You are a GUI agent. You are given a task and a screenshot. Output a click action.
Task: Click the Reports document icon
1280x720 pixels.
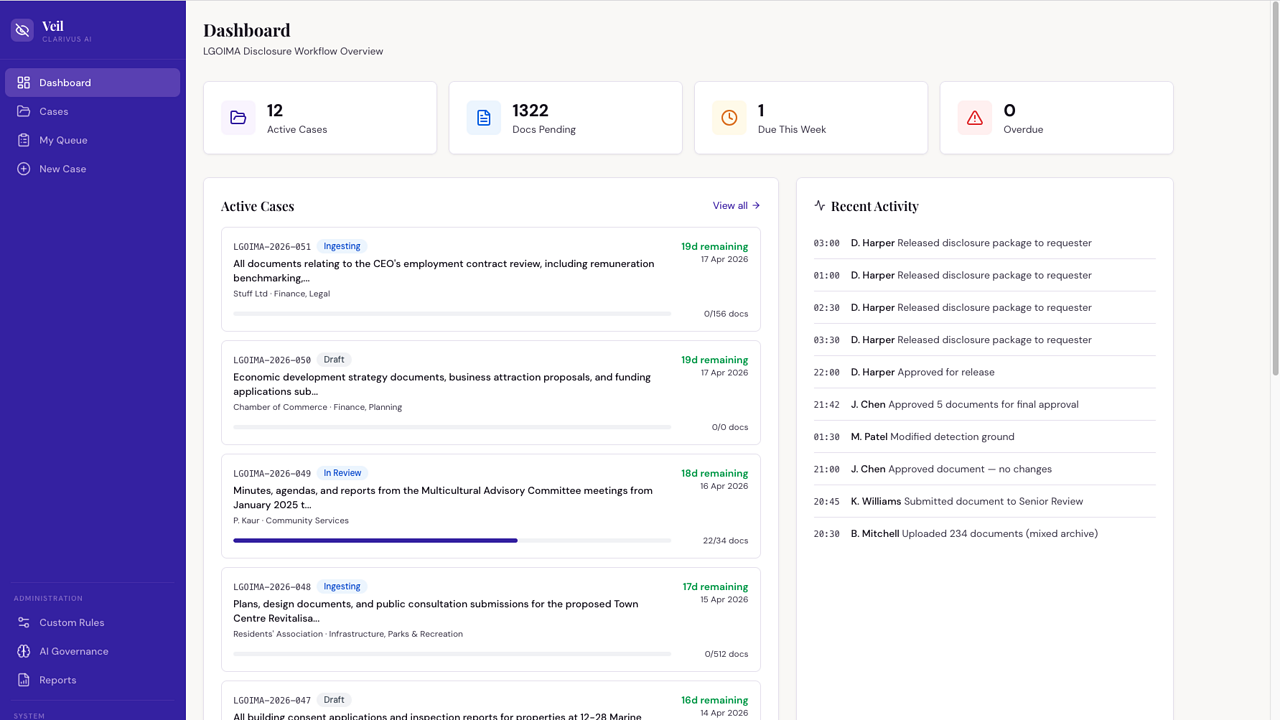coord(24,680)
